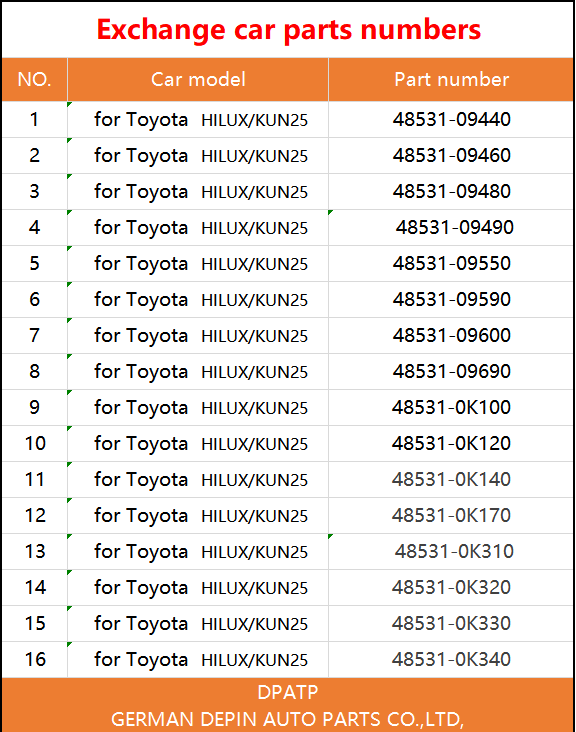Click part number 48531-09460
This screenshot has height=732, width=576.
pos(451,155)
